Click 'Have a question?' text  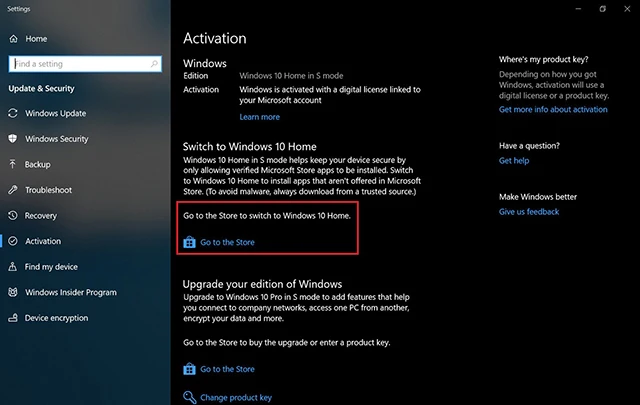529,146
